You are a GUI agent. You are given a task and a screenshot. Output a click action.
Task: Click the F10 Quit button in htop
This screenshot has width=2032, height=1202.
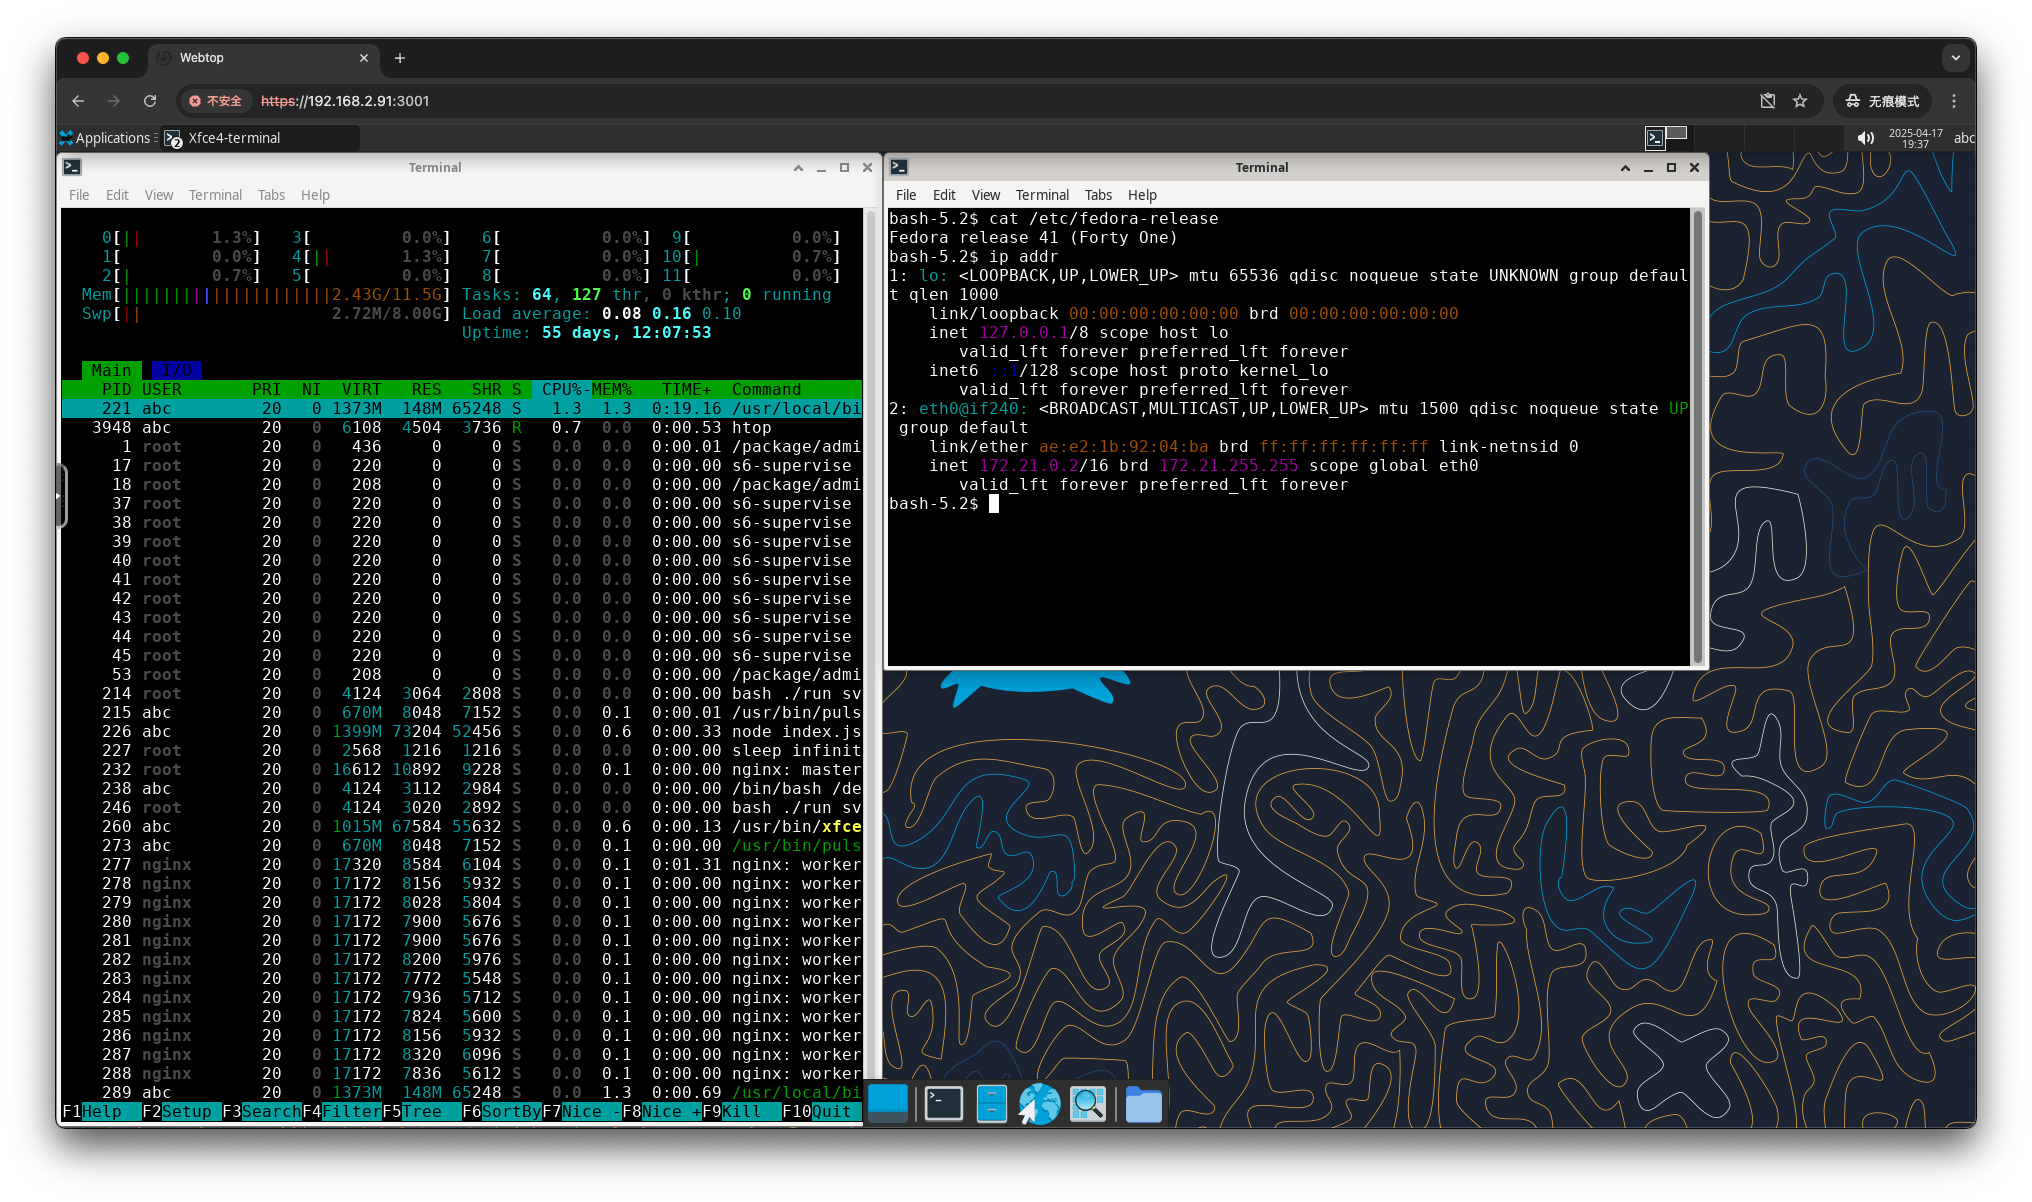(822, 1111)
